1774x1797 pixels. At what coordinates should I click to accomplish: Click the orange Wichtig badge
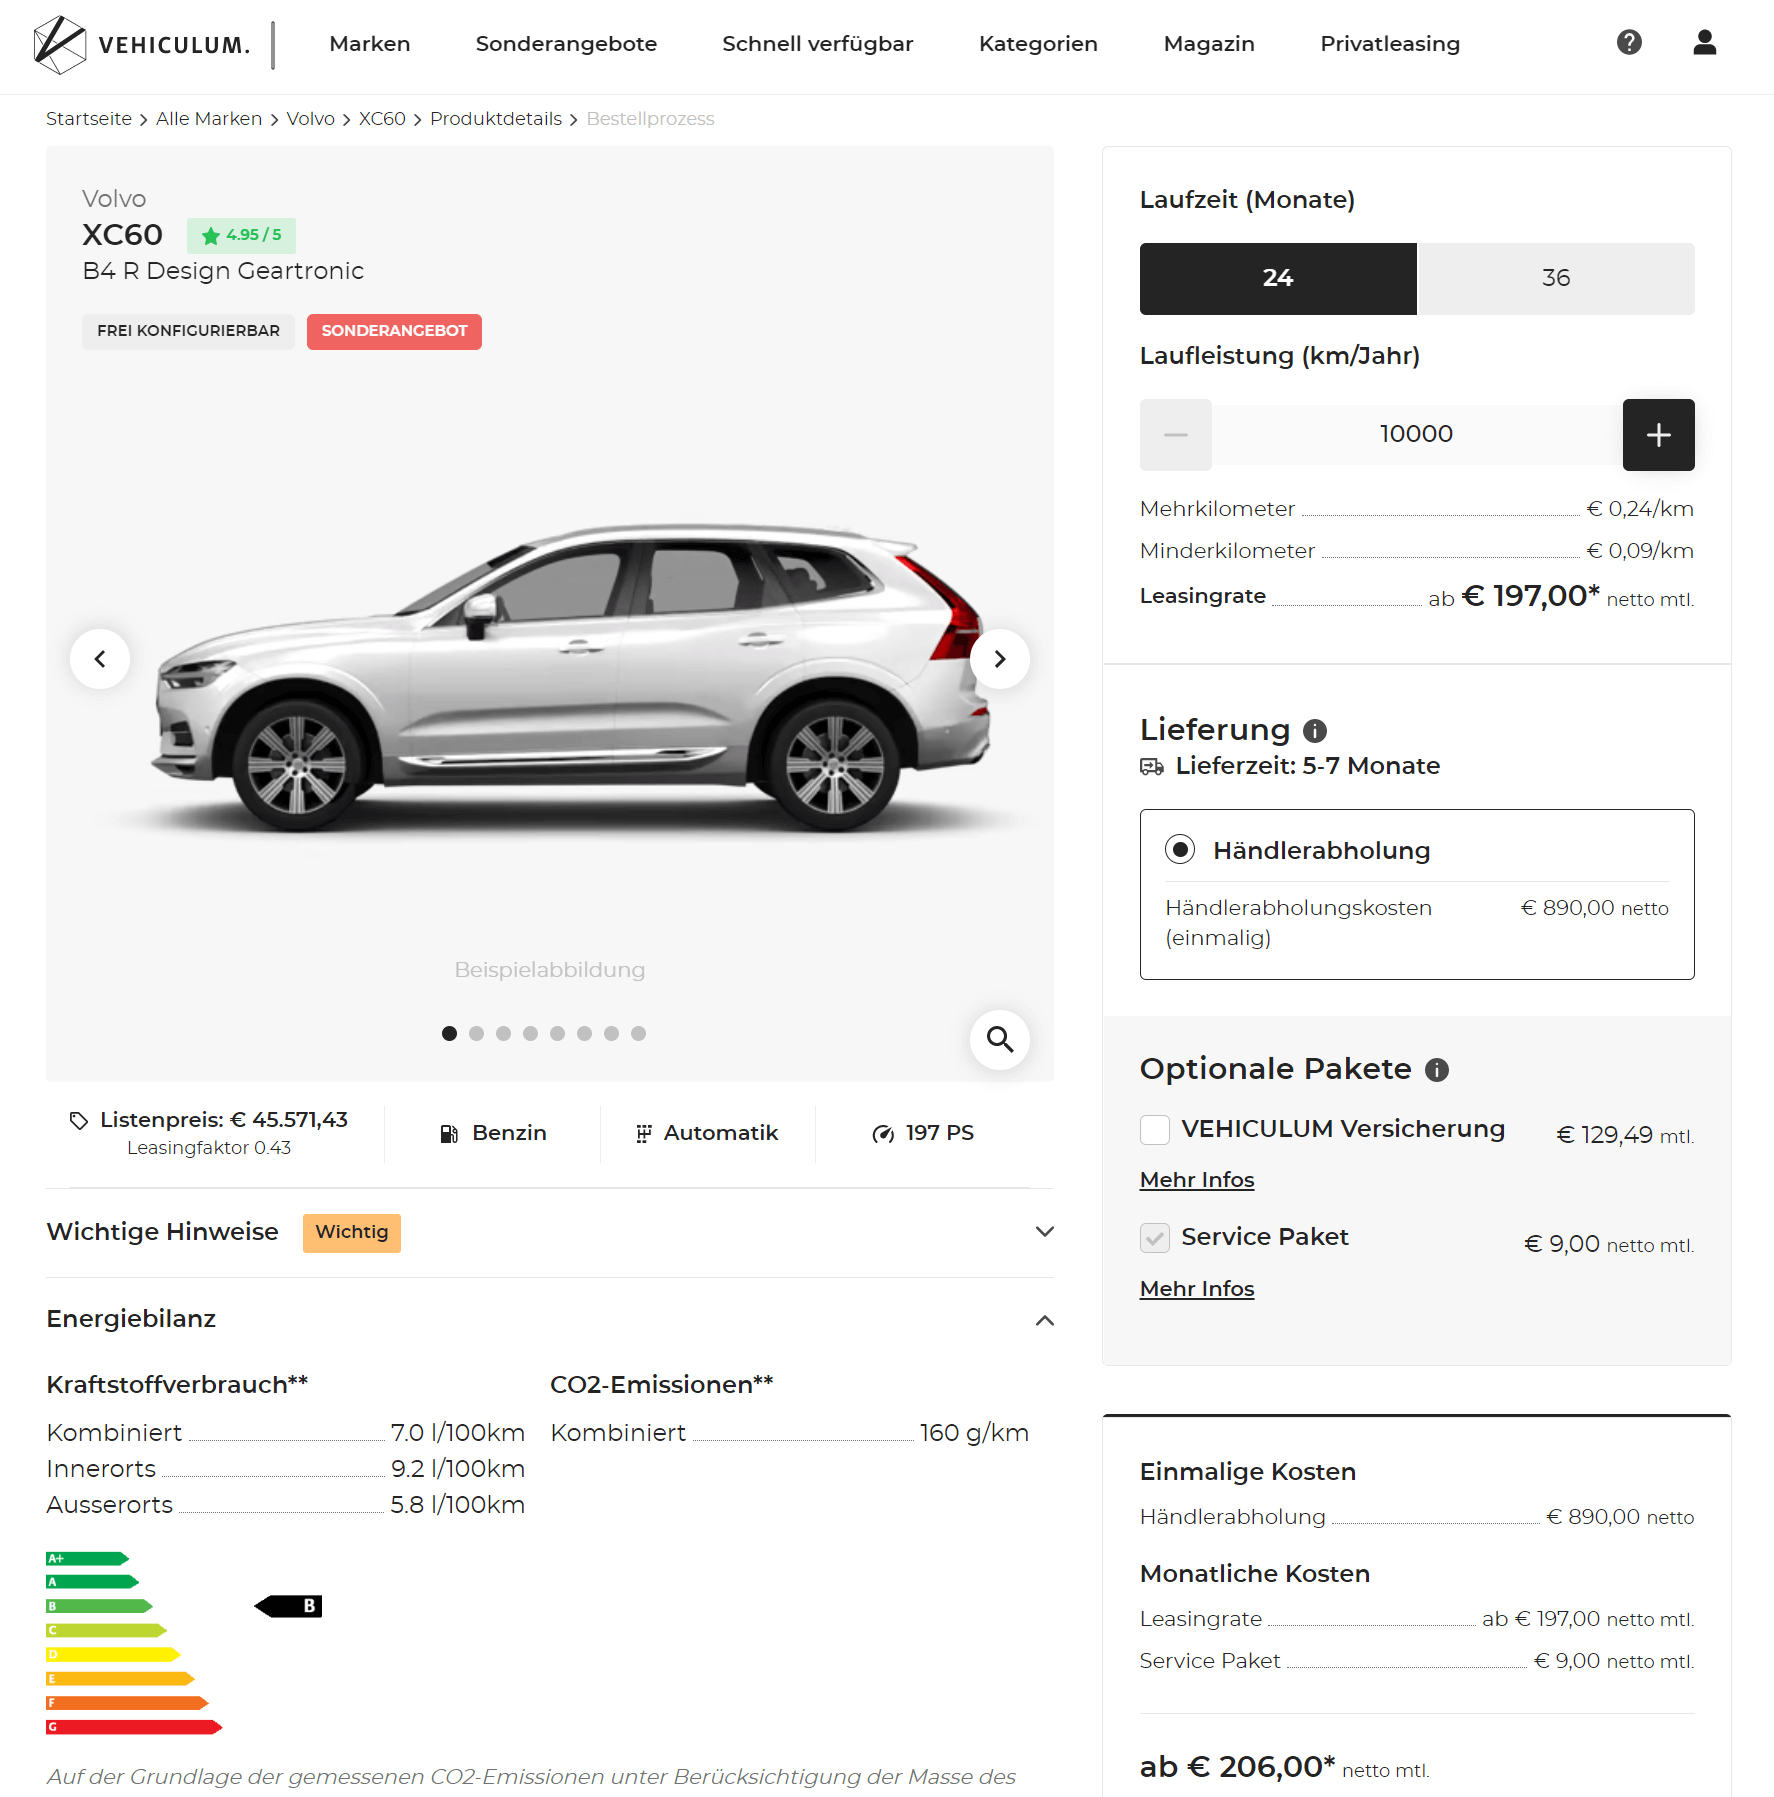352,1233
